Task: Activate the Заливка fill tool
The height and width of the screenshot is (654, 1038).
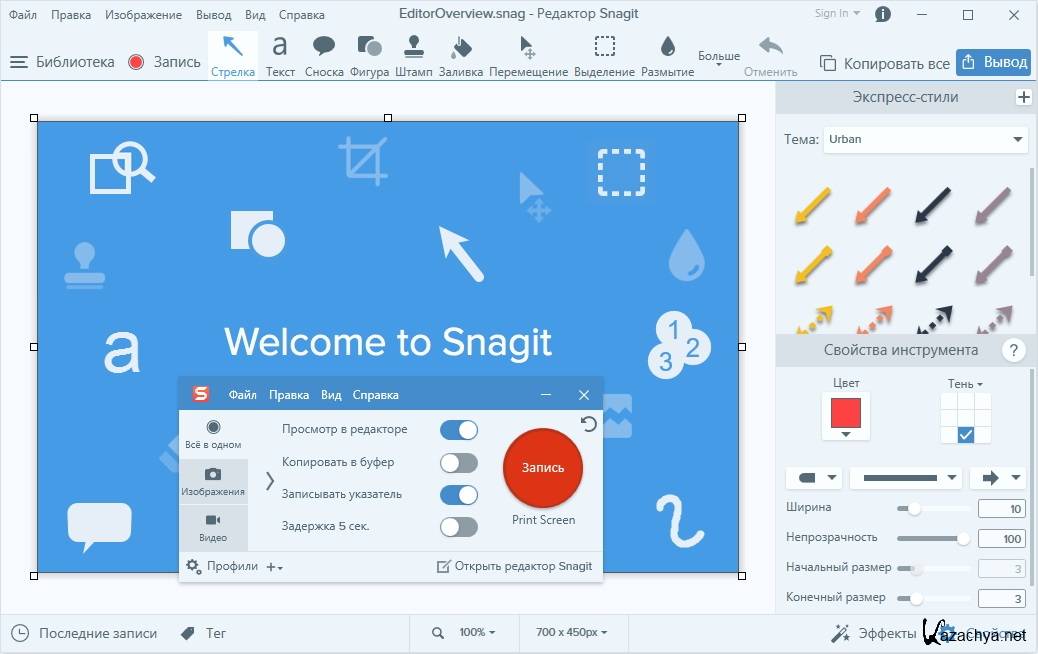Action: pos(460,54)
